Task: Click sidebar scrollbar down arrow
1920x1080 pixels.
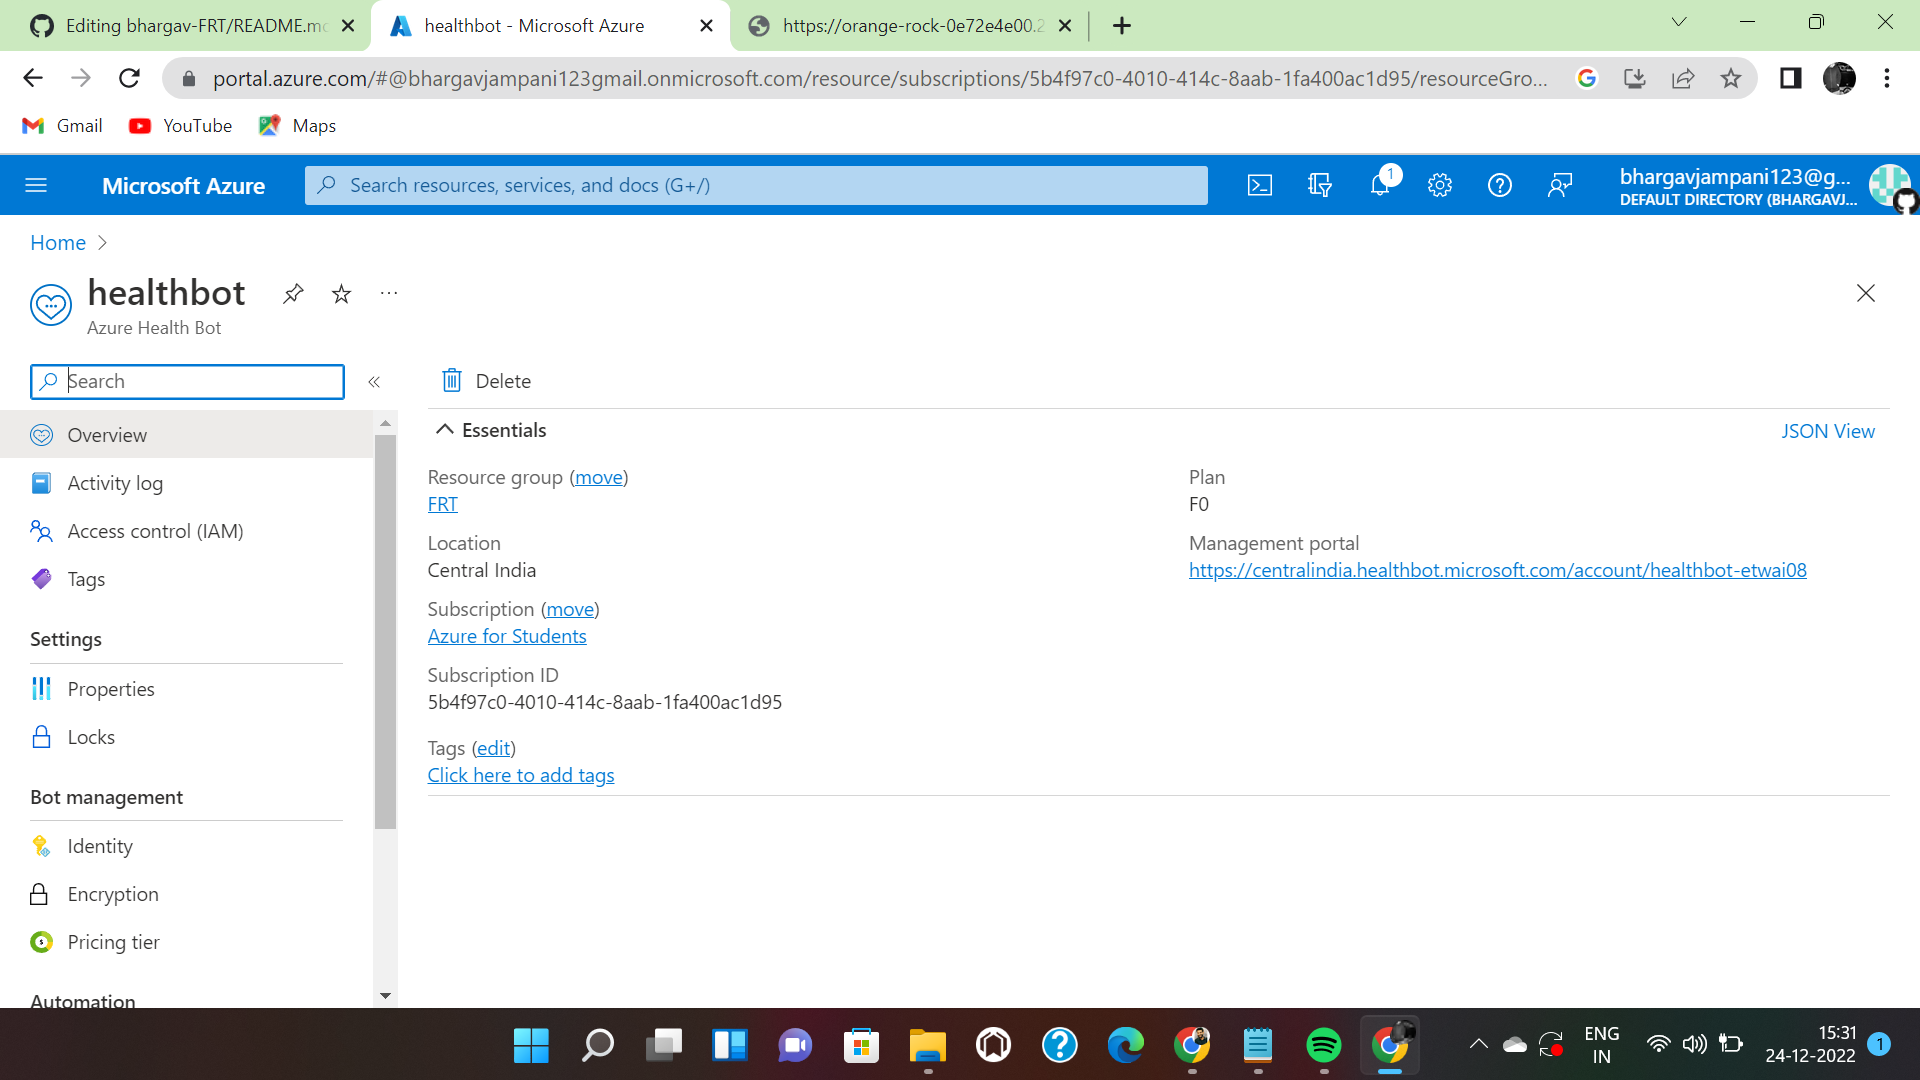Action: tap(385, 996)
